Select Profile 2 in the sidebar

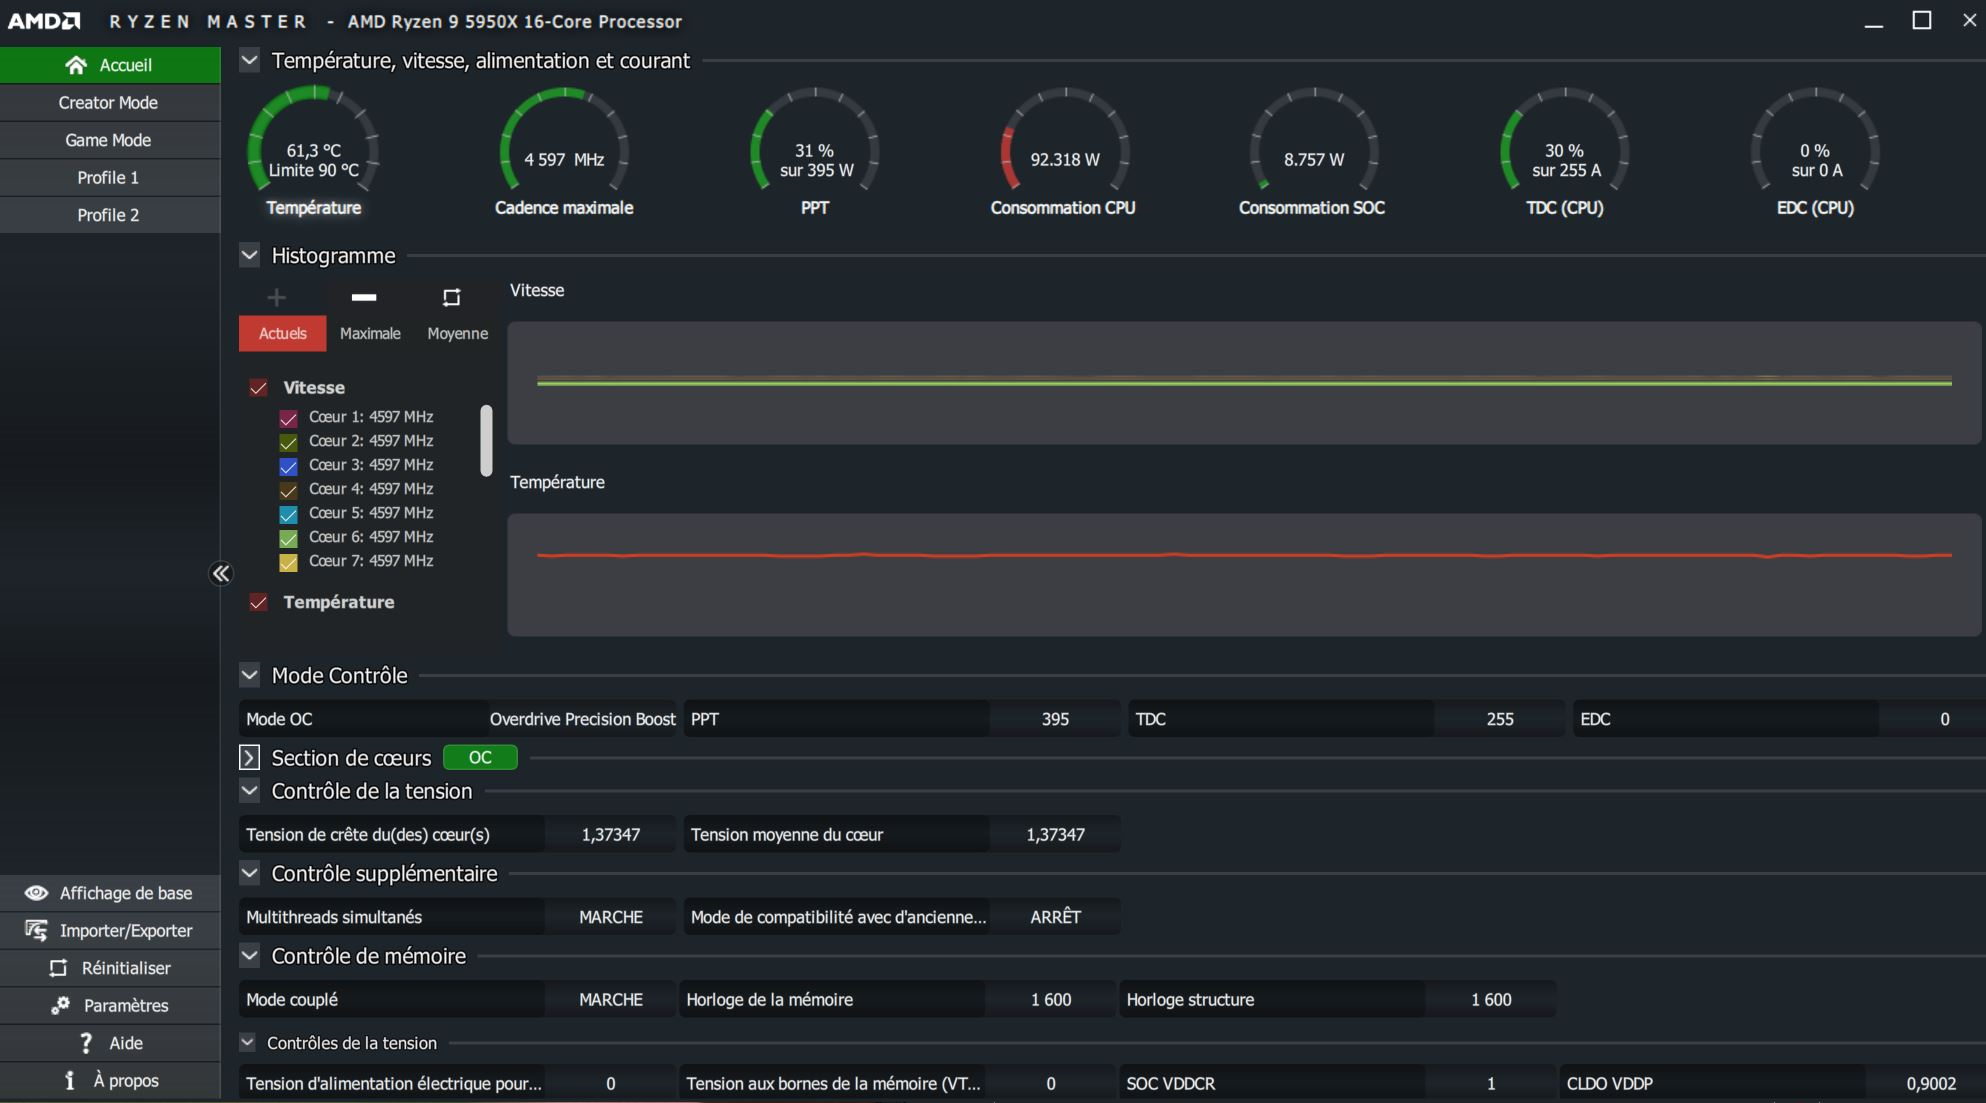(x=108, y=215)
